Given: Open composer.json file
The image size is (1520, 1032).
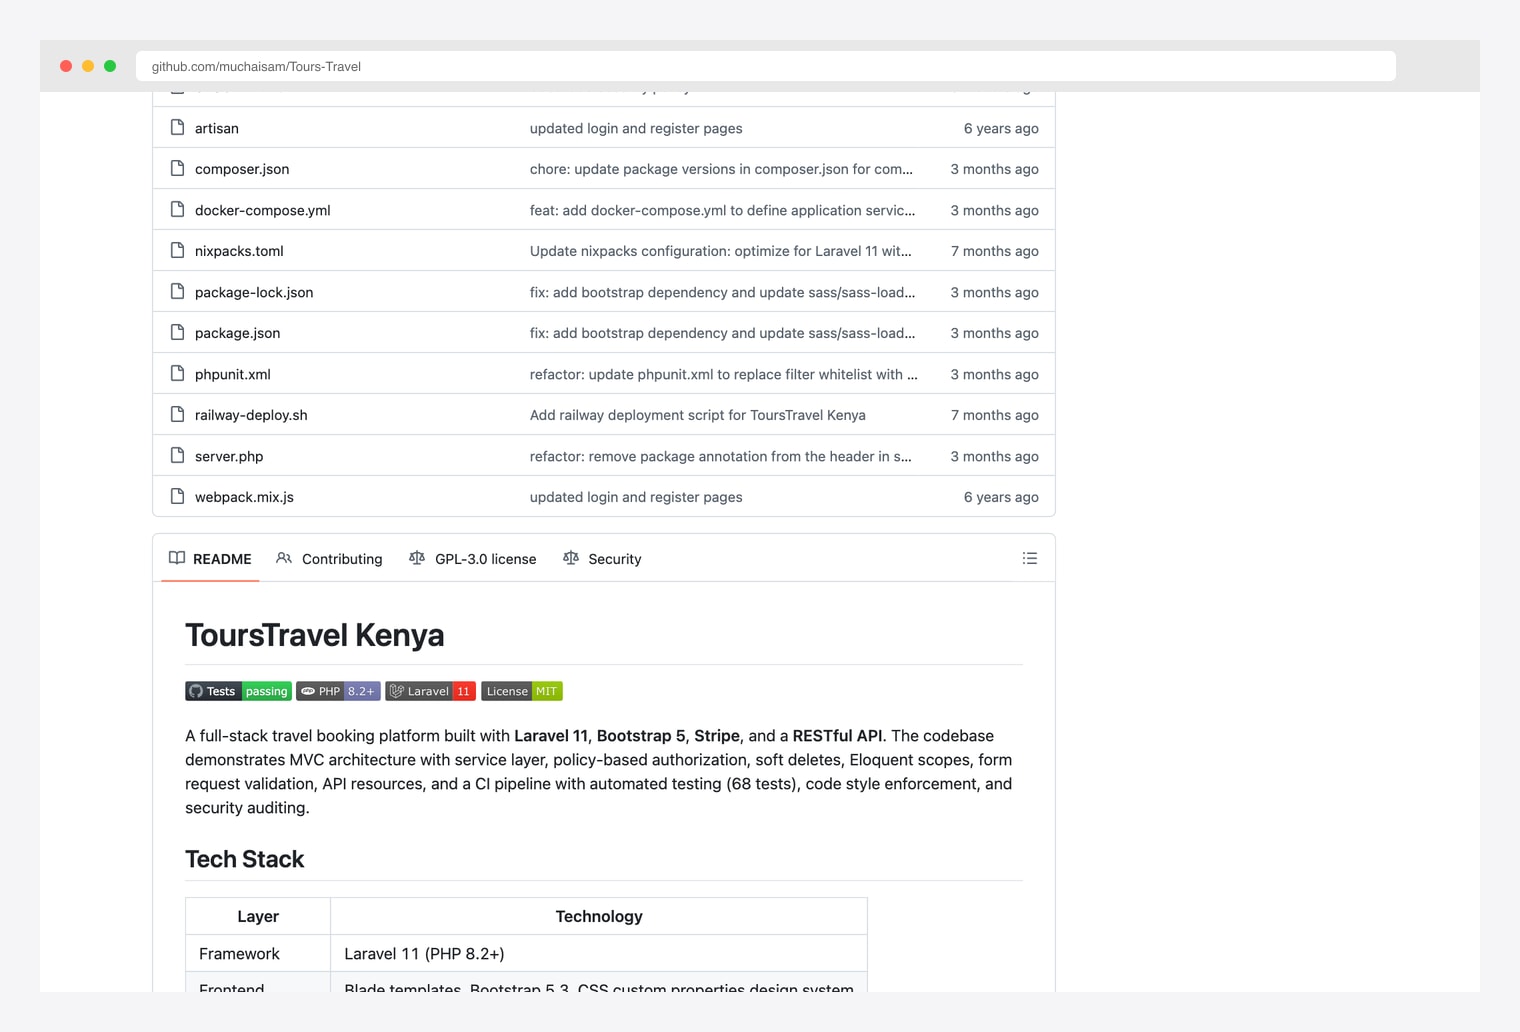Looking at the screenshot, I should [x=242, y=169].
